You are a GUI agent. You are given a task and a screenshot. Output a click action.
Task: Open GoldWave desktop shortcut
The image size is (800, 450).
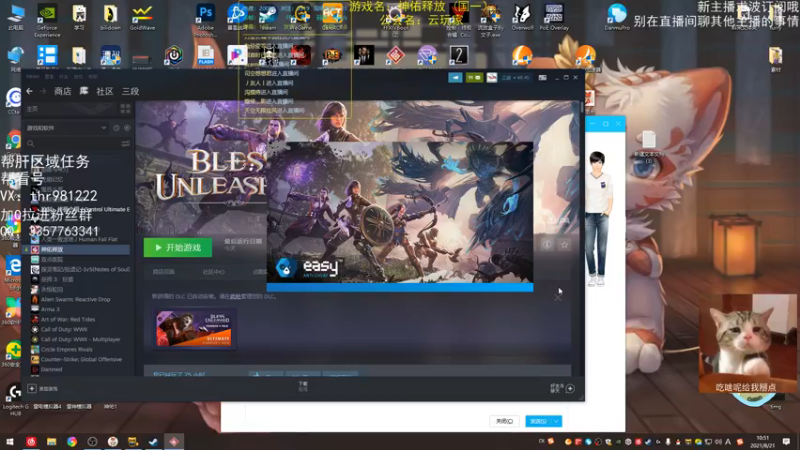[142, 18]
